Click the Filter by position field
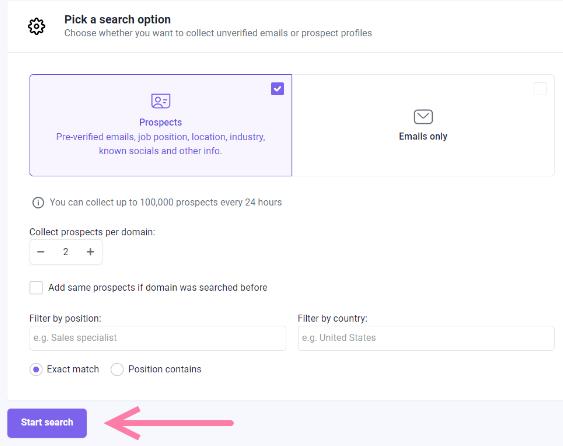The width and height of the screenshot is (563, 446). (158, 338)
